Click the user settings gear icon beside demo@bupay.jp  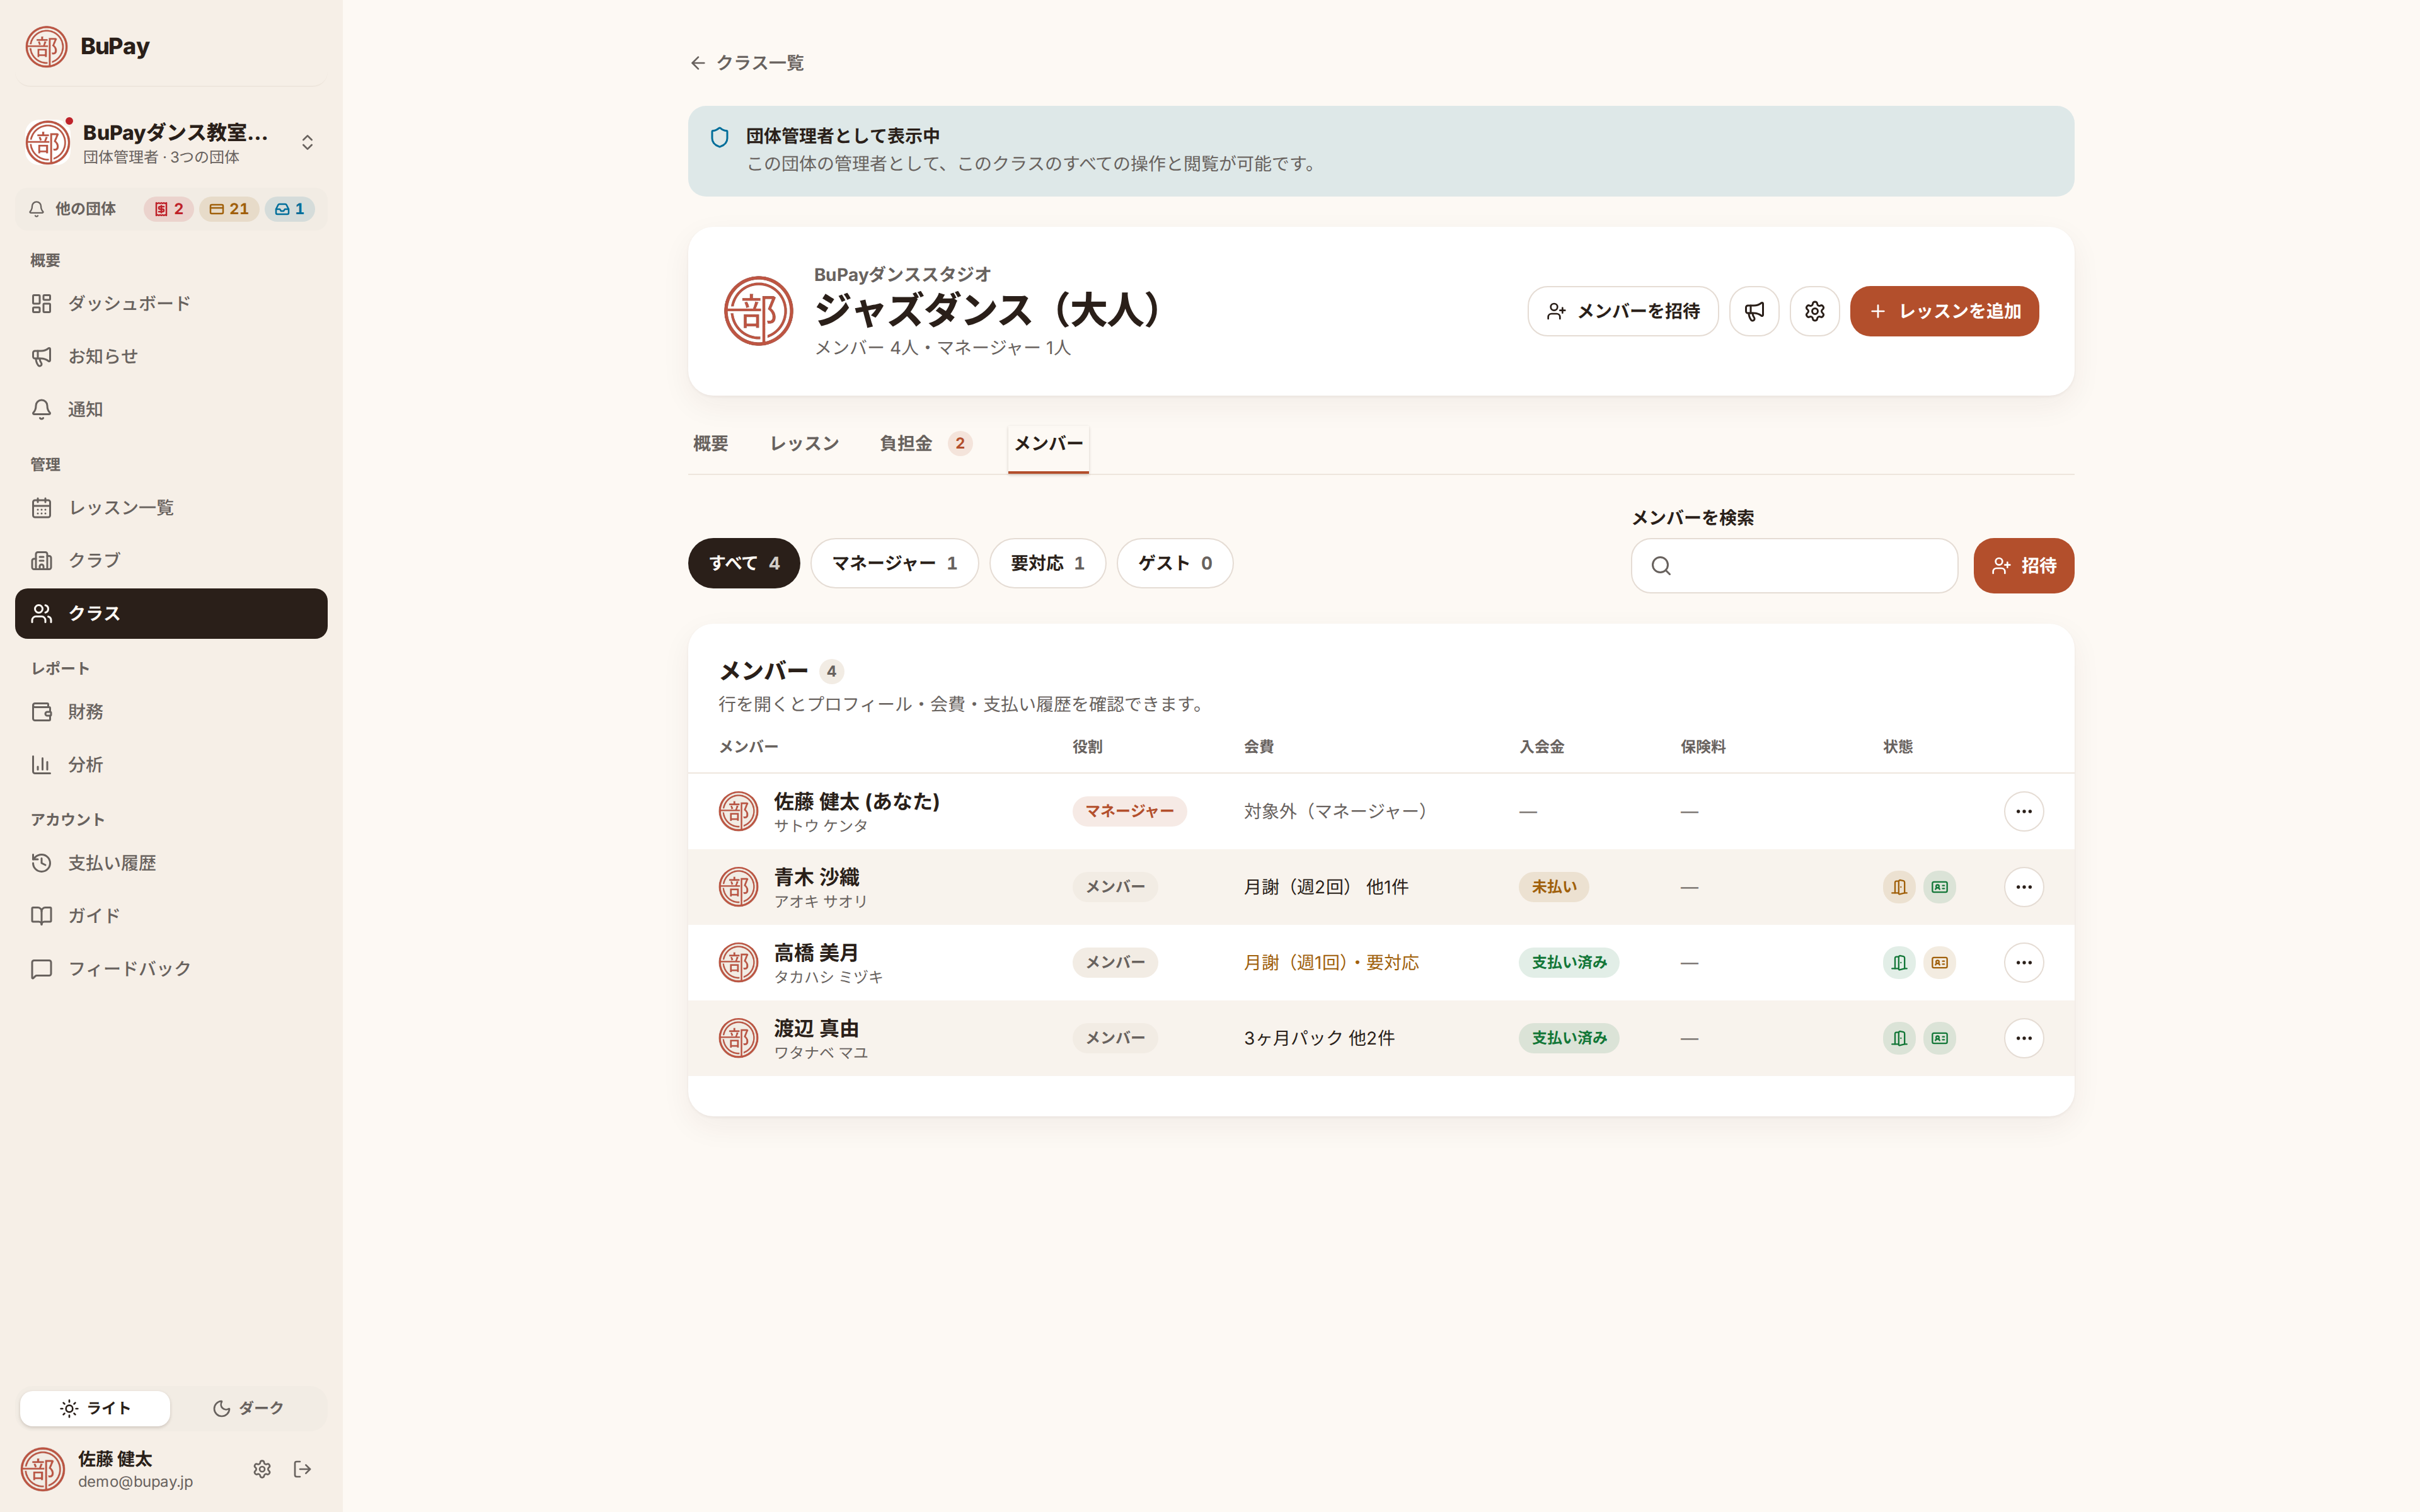click(262, 1469)
